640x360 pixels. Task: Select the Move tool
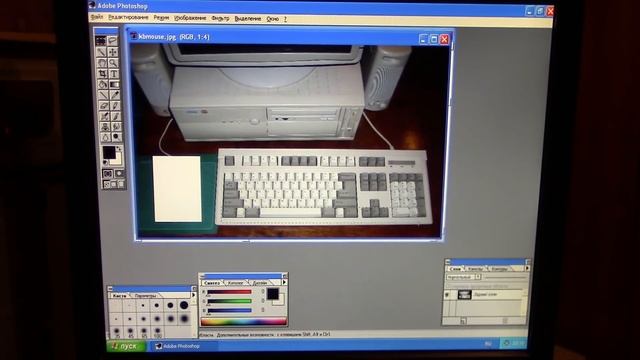click(113, 52)
